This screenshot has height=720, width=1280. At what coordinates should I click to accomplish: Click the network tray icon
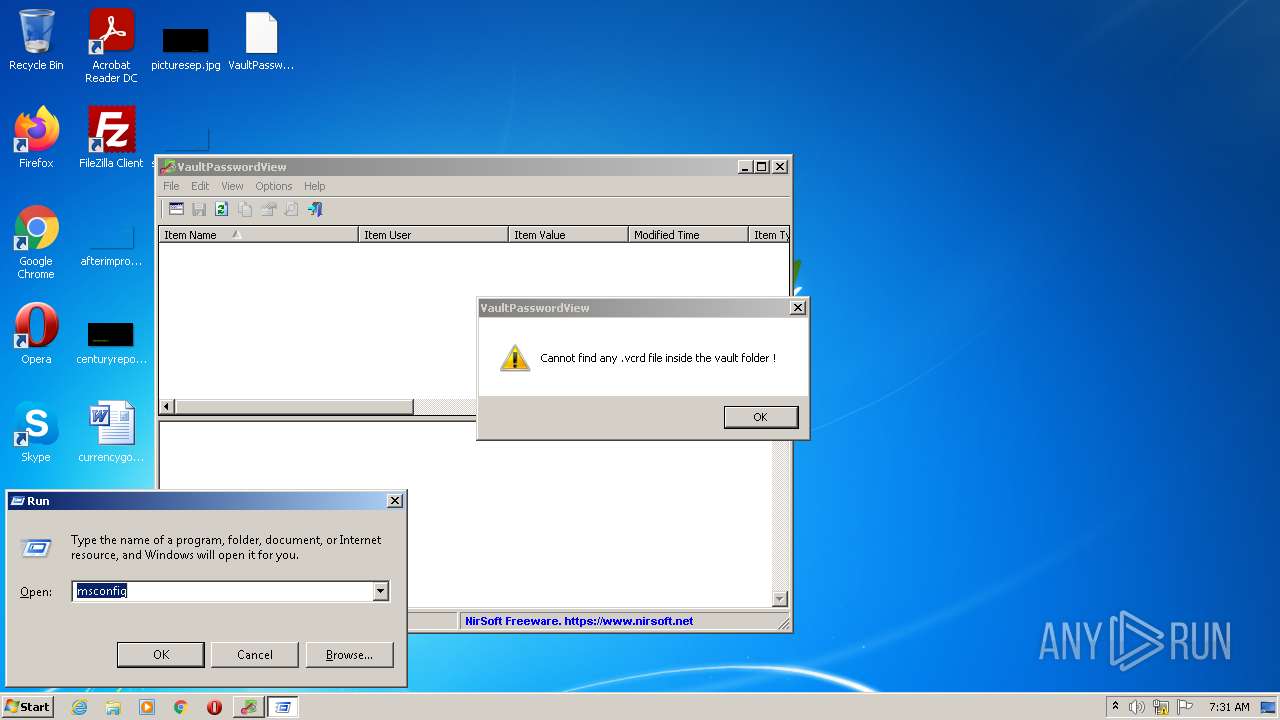pos(1161,707)
